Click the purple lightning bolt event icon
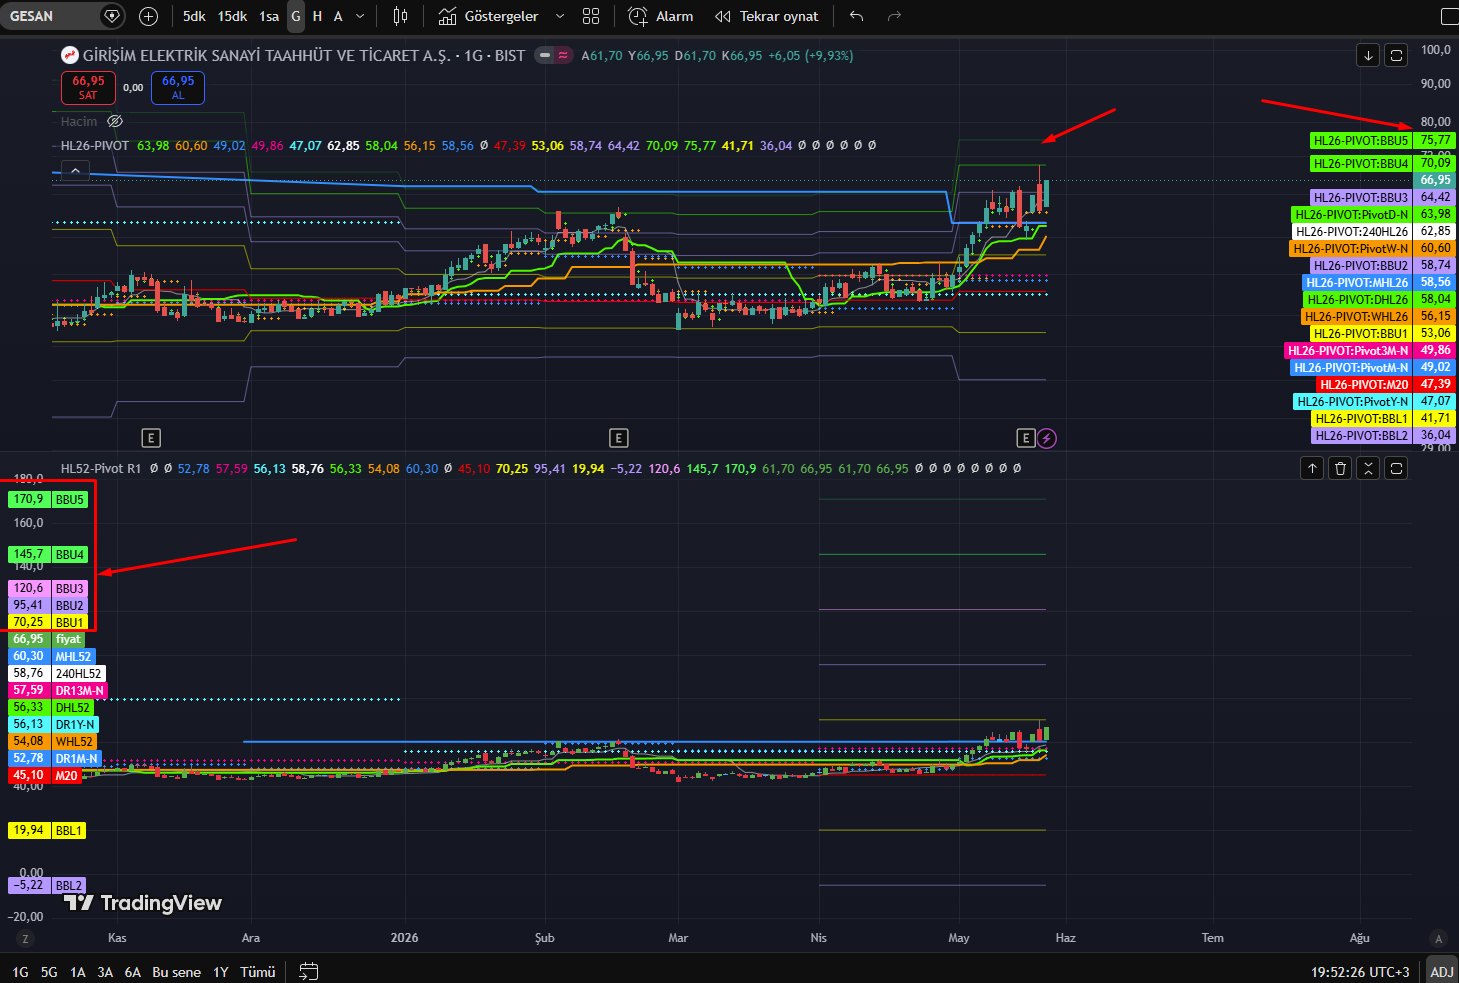Screen dimensions: 1459x983 pyautogui.click(x=1046, y=437)
